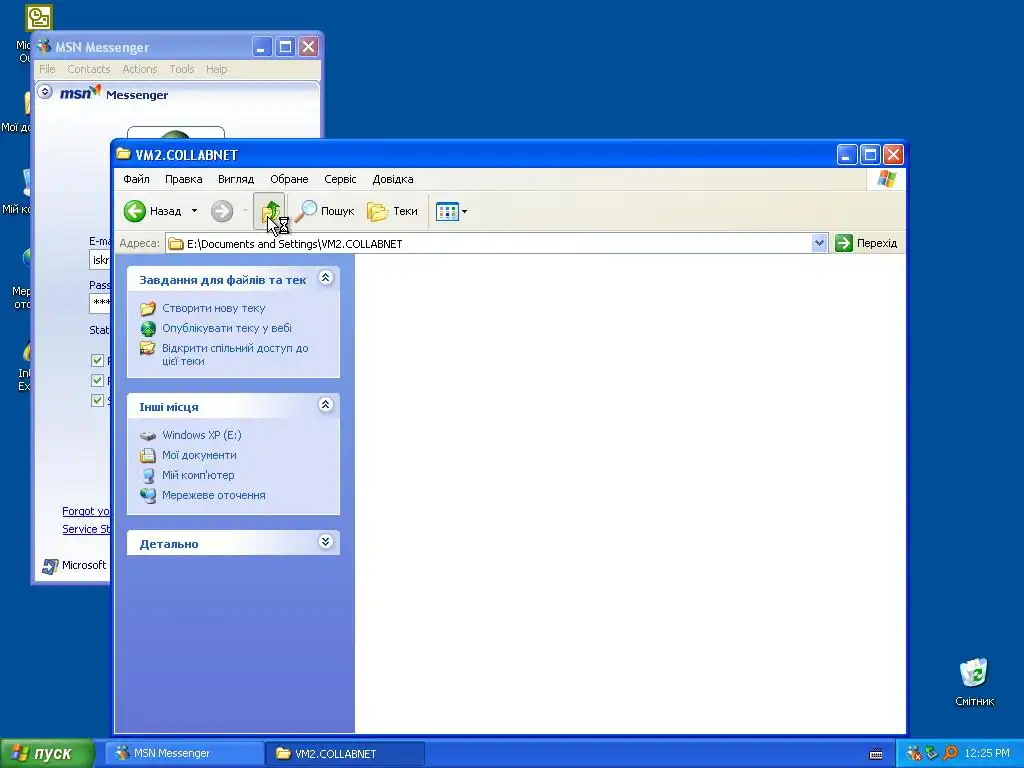Screen dimensions: 1024x768
Task: Open MSN Messenger Tools menu
Action: (x=182, y=69)
